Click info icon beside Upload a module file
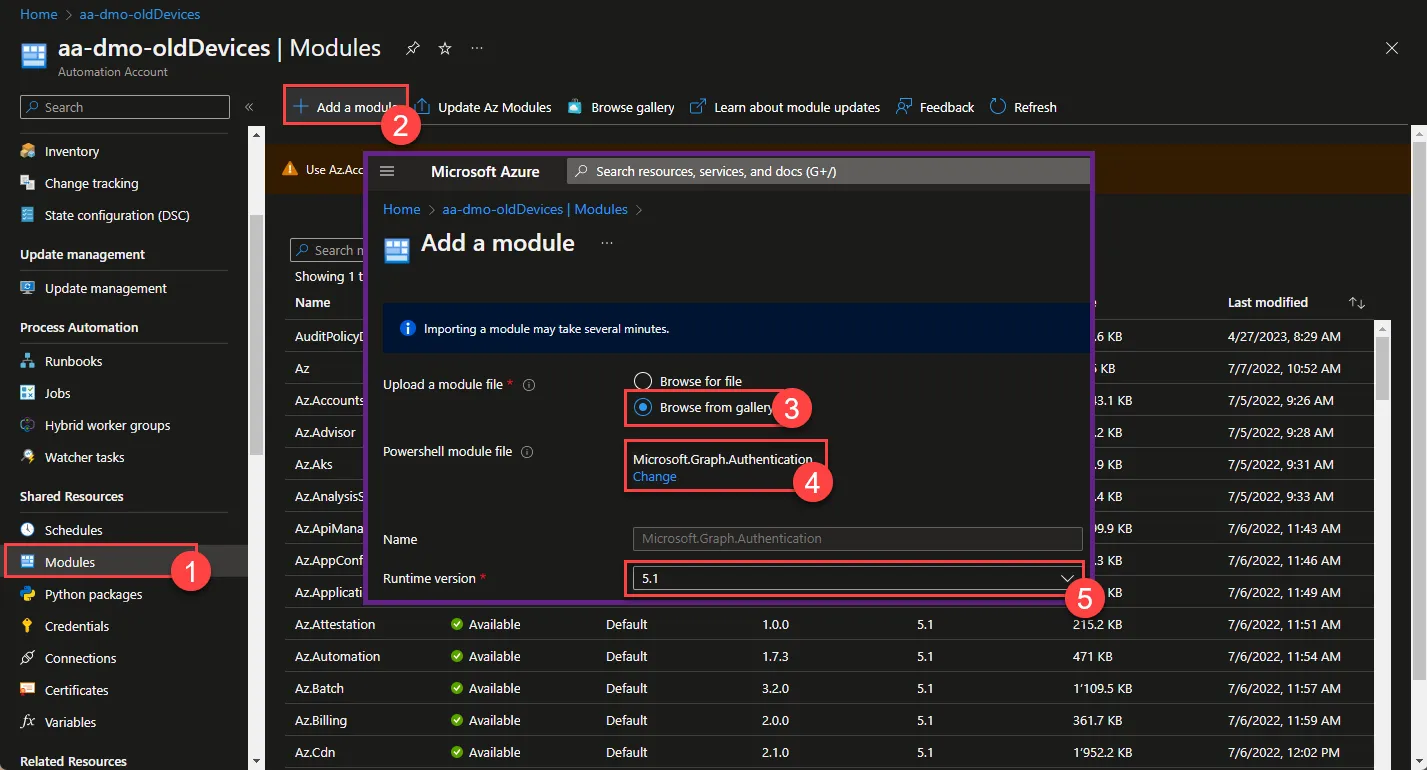Screen dimensions: 1427x770 pos(529,384)
